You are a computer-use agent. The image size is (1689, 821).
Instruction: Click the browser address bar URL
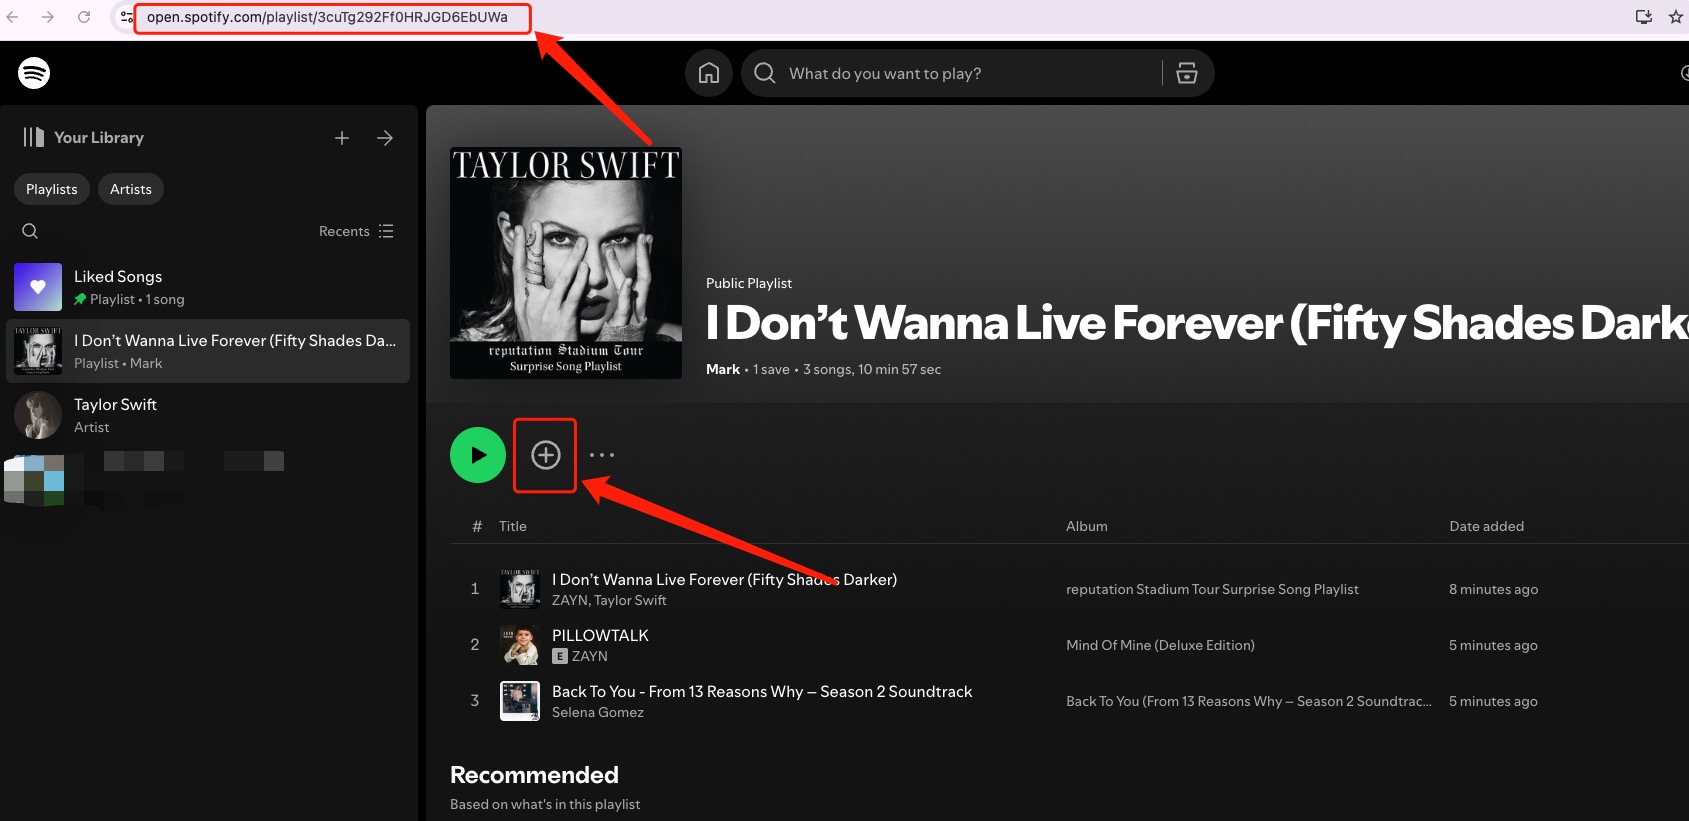pyautogui.click(x=327, y=17)
